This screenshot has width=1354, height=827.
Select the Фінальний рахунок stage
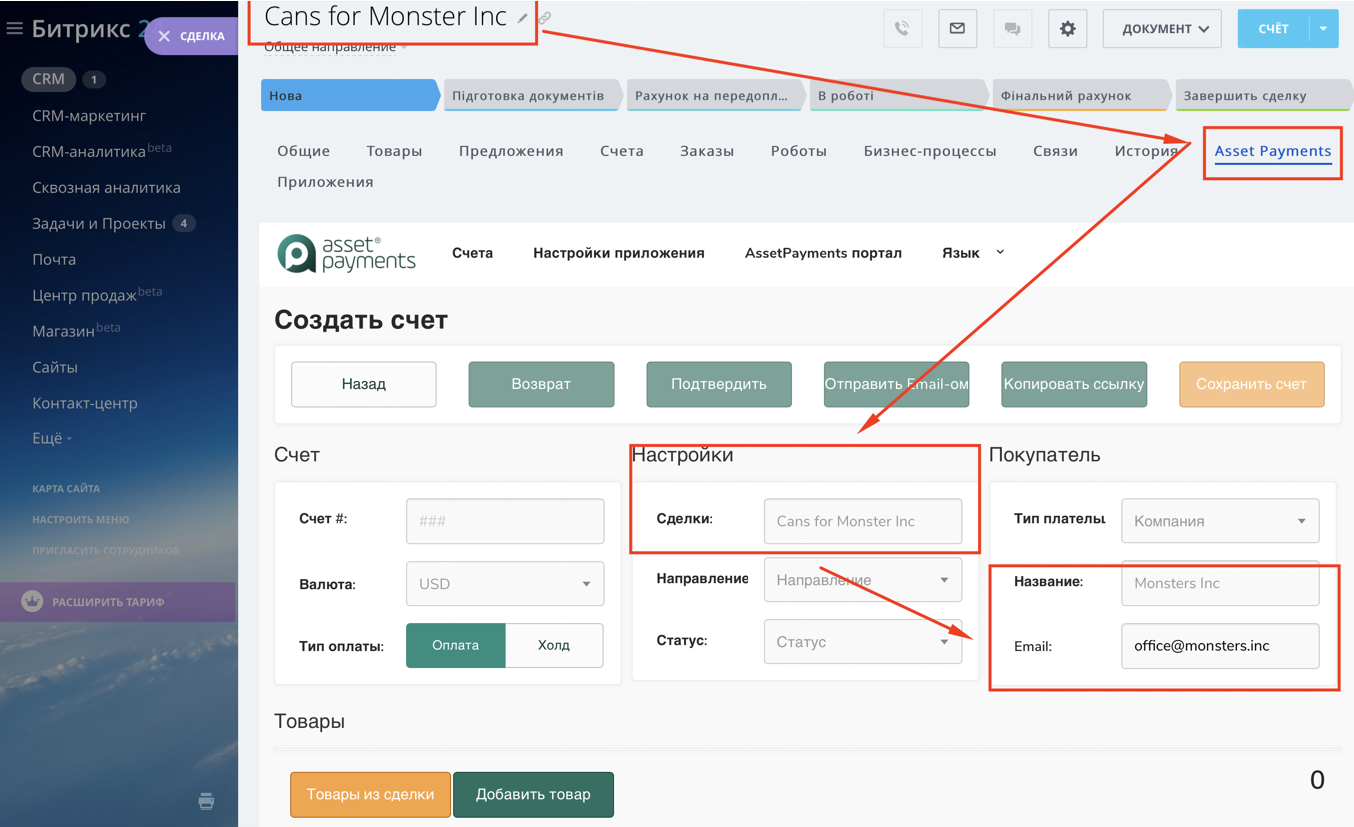(x=1081, y=96)
